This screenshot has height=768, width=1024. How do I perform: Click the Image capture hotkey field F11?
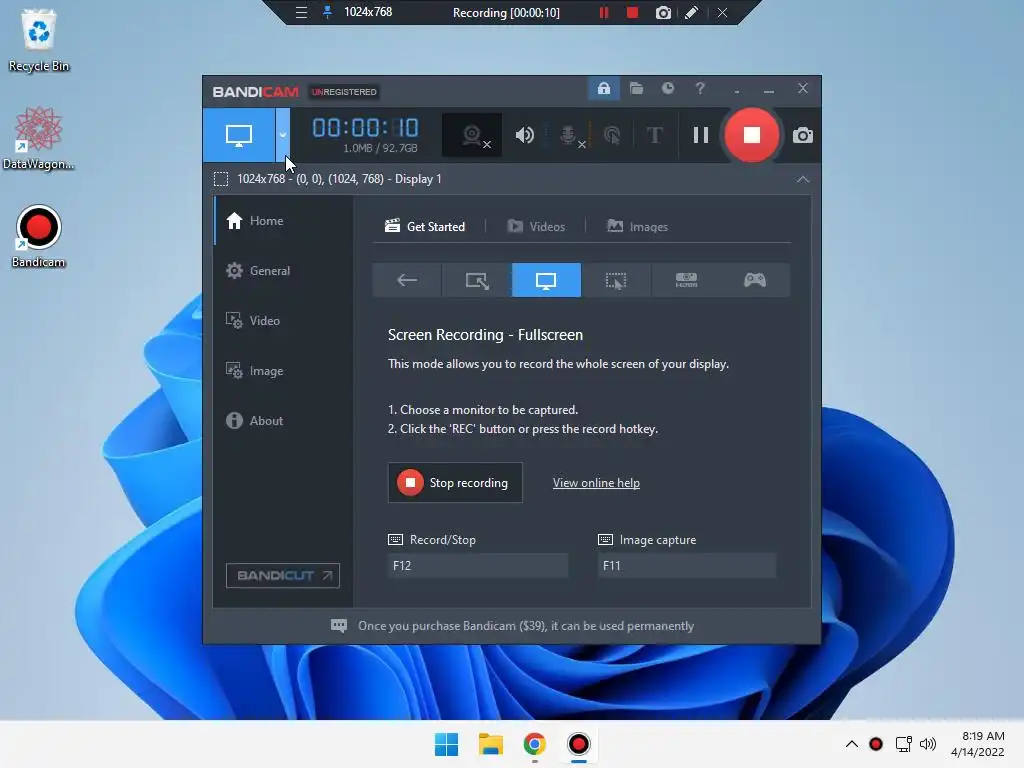pyautogui.click(x=687, y=566)
